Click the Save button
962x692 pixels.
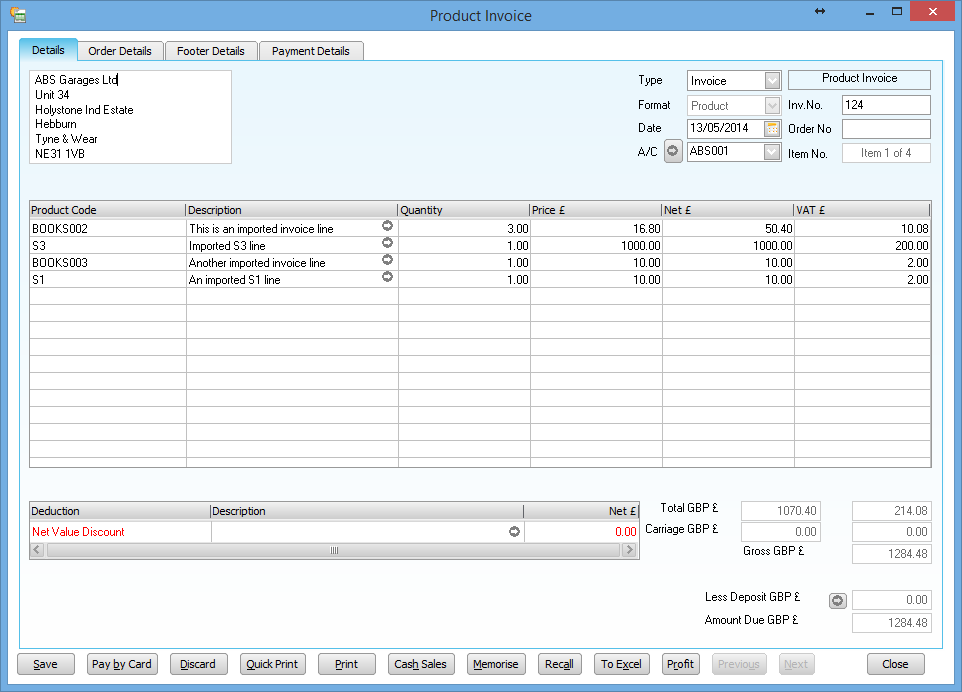click(x=45, y=664)
